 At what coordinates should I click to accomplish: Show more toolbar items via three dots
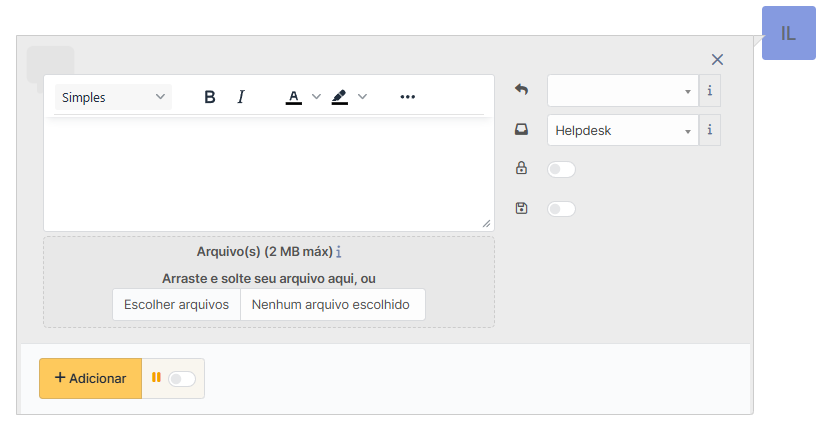point(407,97)
